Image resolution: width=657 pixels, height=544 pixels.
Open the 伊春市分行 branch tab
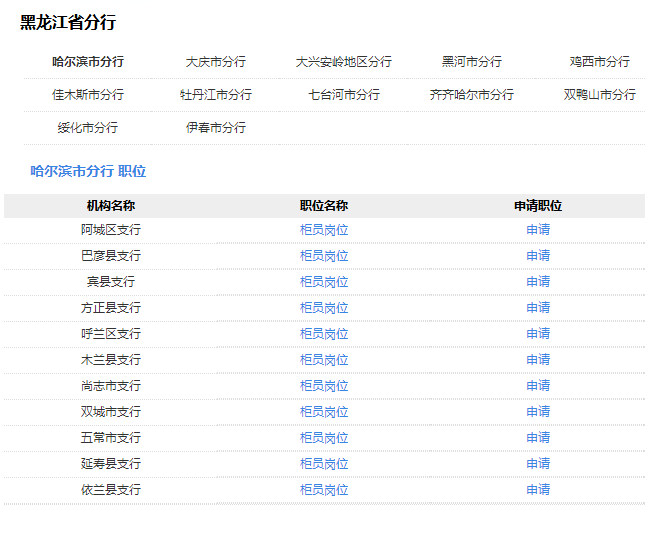(x=216, y=127)
